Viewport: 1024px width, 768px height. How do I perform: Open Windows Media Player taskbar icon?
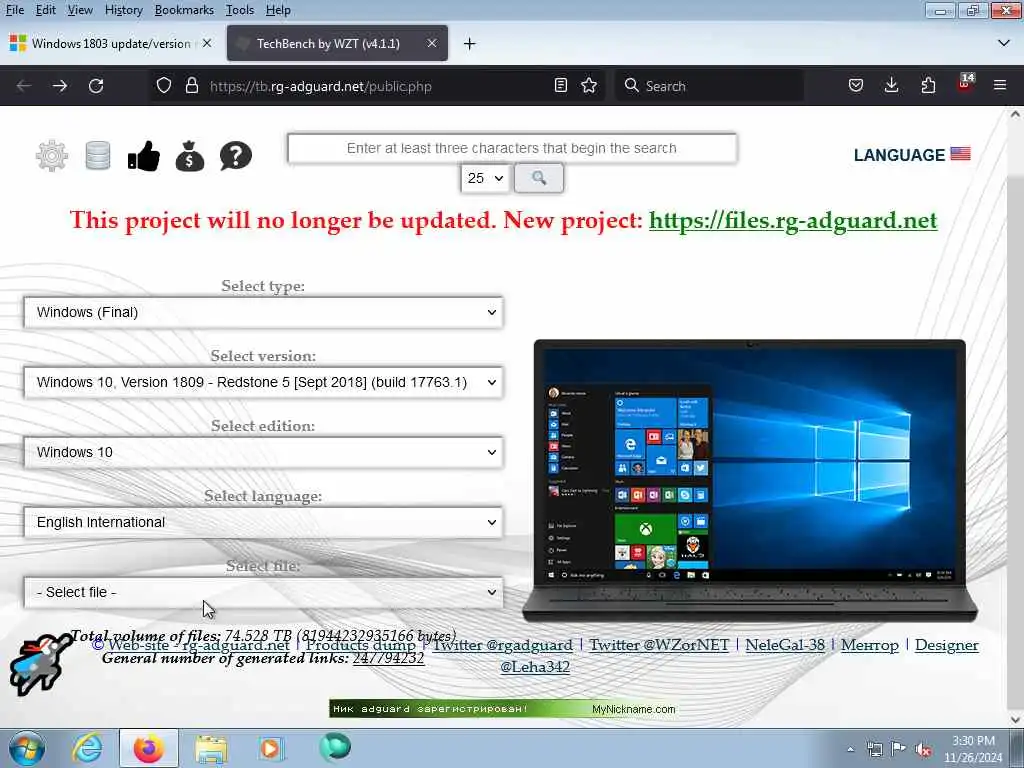tap(270, 748)
